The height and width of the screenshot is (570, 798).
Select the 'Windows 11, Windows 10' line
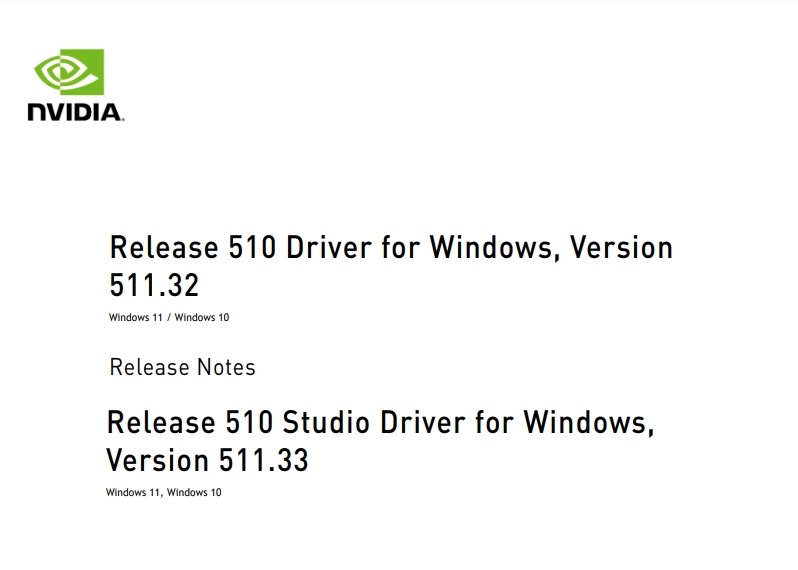tap(163, 492)
